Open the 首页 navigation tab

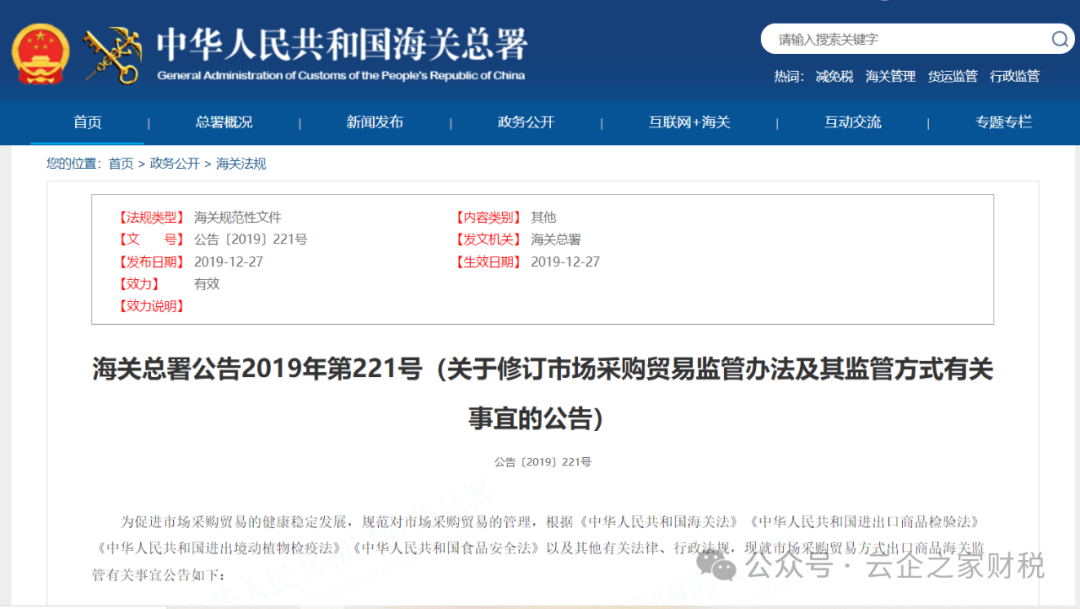tap(86, 122)
